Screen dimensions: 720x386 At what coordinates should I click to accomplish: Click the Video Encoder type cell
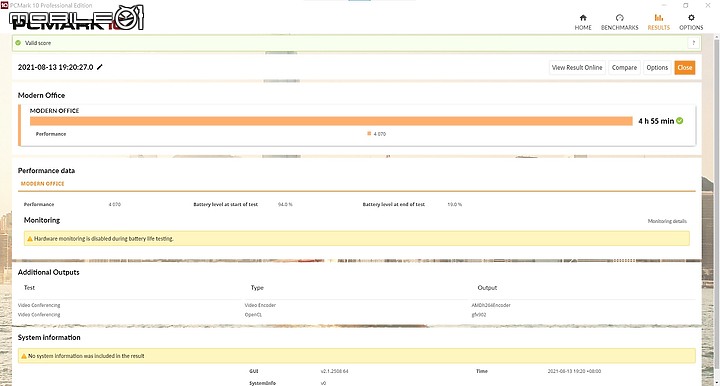pos(260,305)
